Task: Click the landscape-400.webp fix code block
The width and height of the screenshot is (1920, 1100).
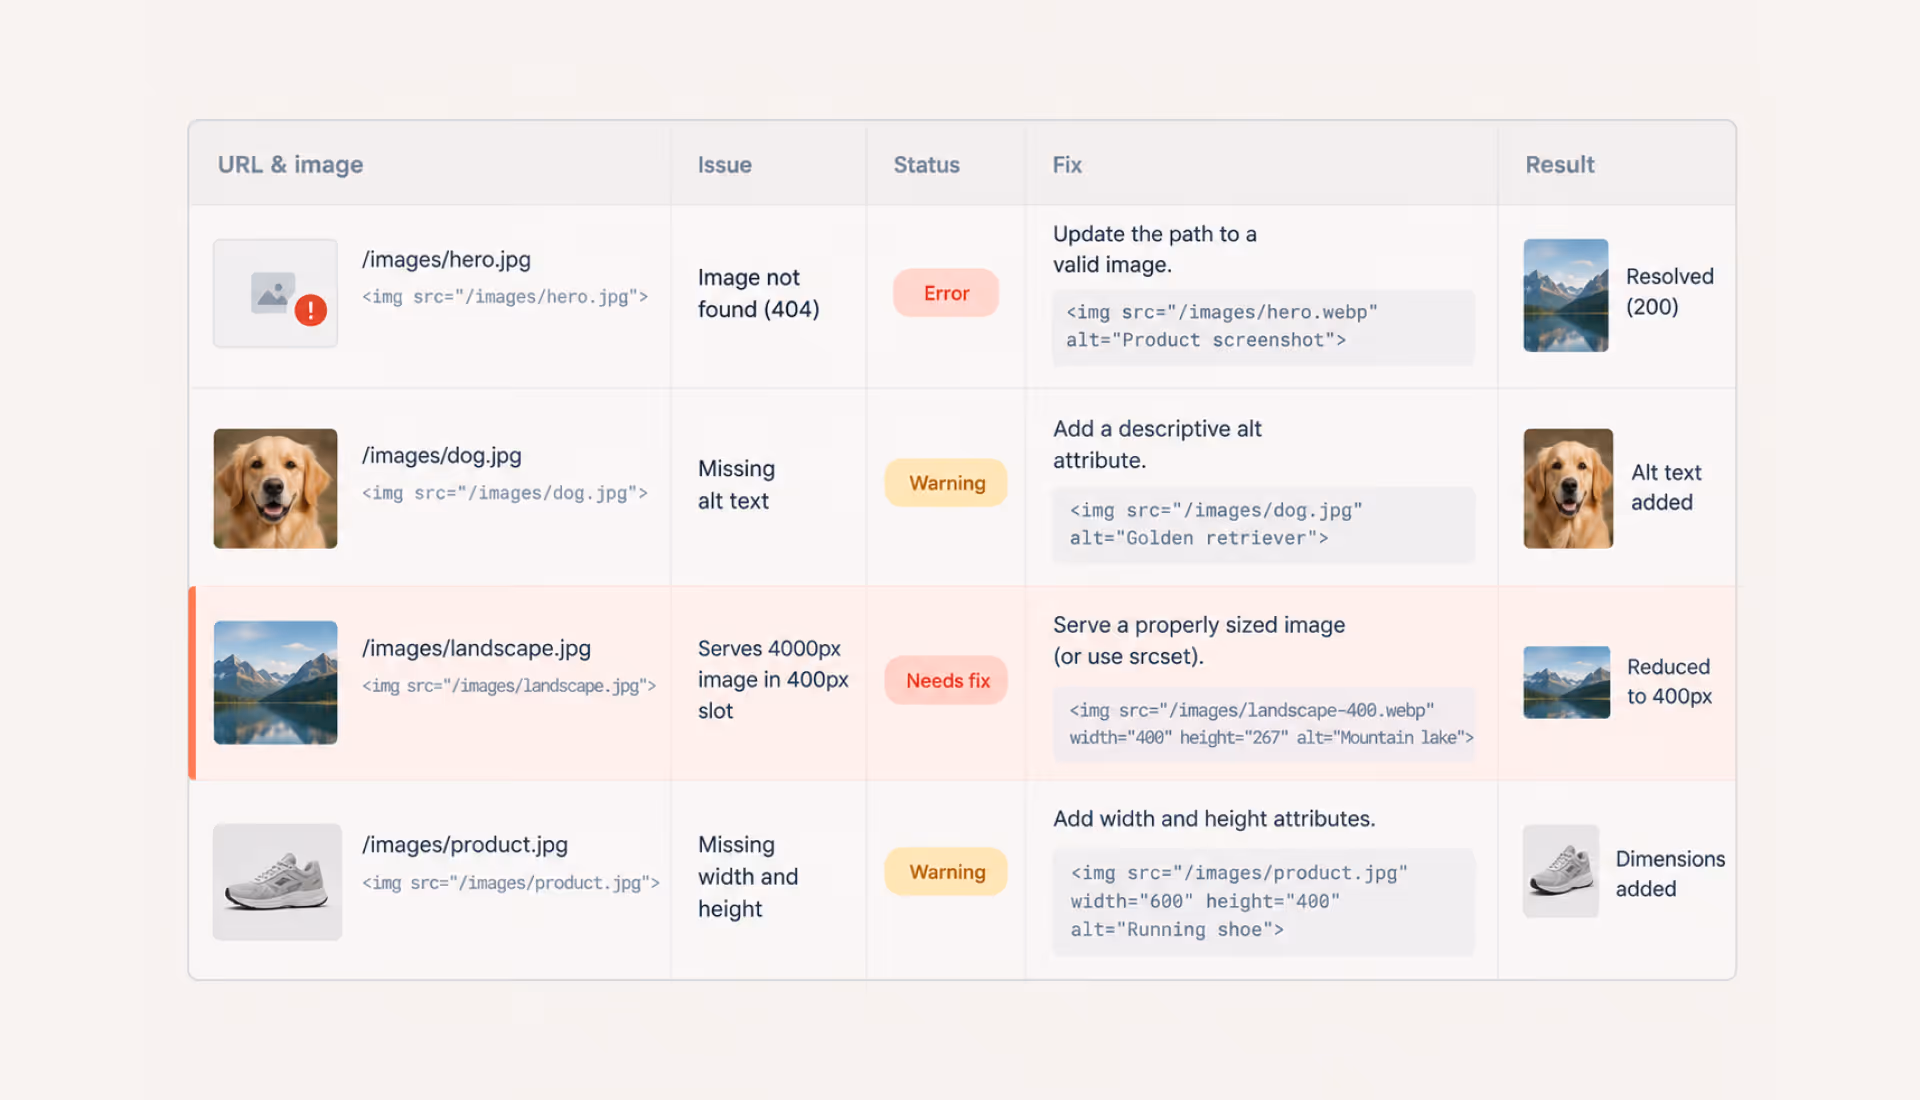Action: 1263,724
